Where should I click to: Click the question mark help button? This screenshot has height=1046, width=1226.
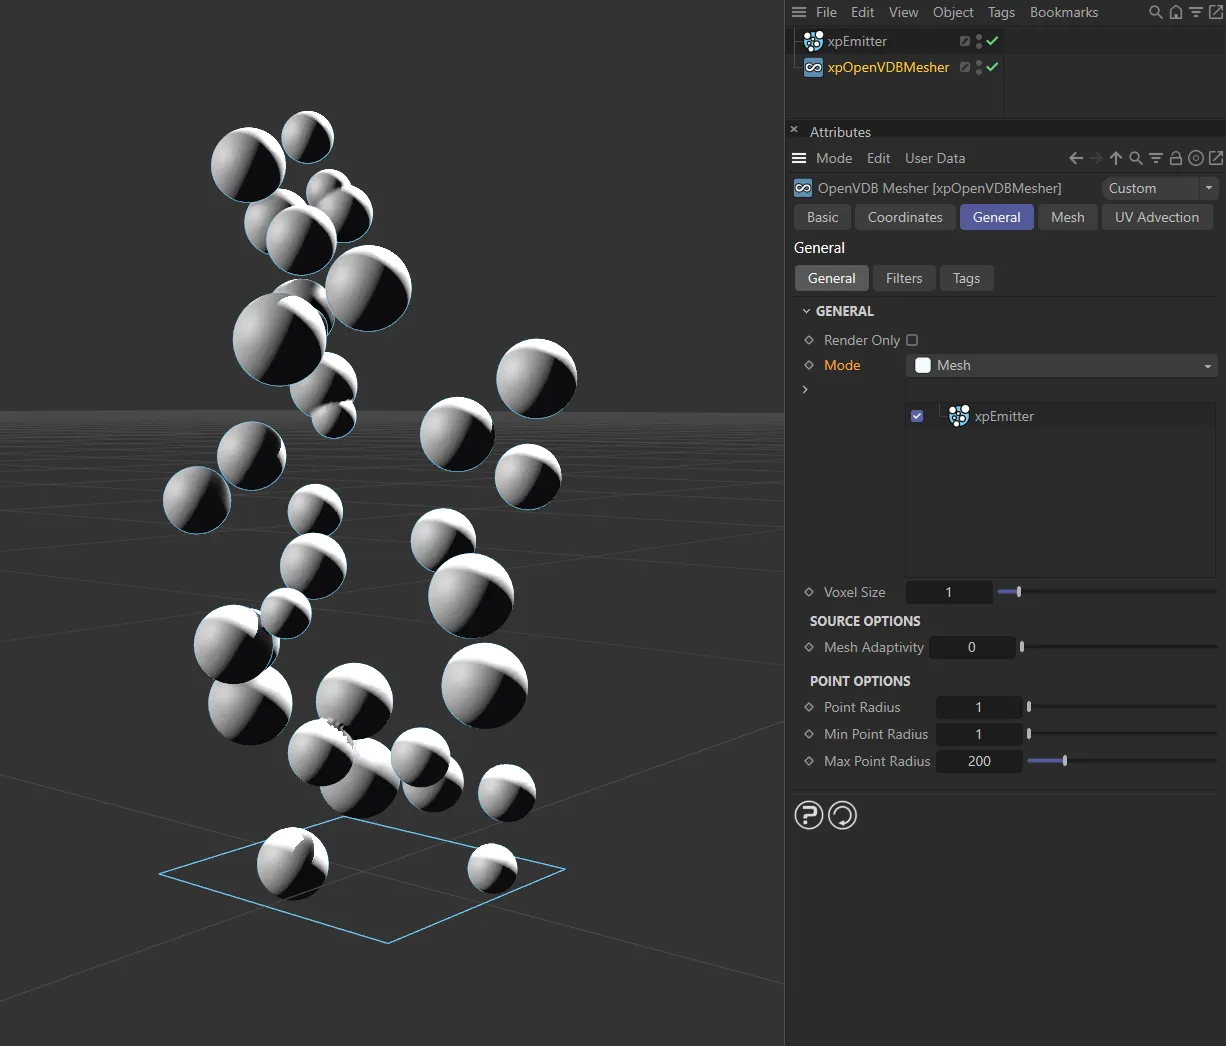point(808,815)
